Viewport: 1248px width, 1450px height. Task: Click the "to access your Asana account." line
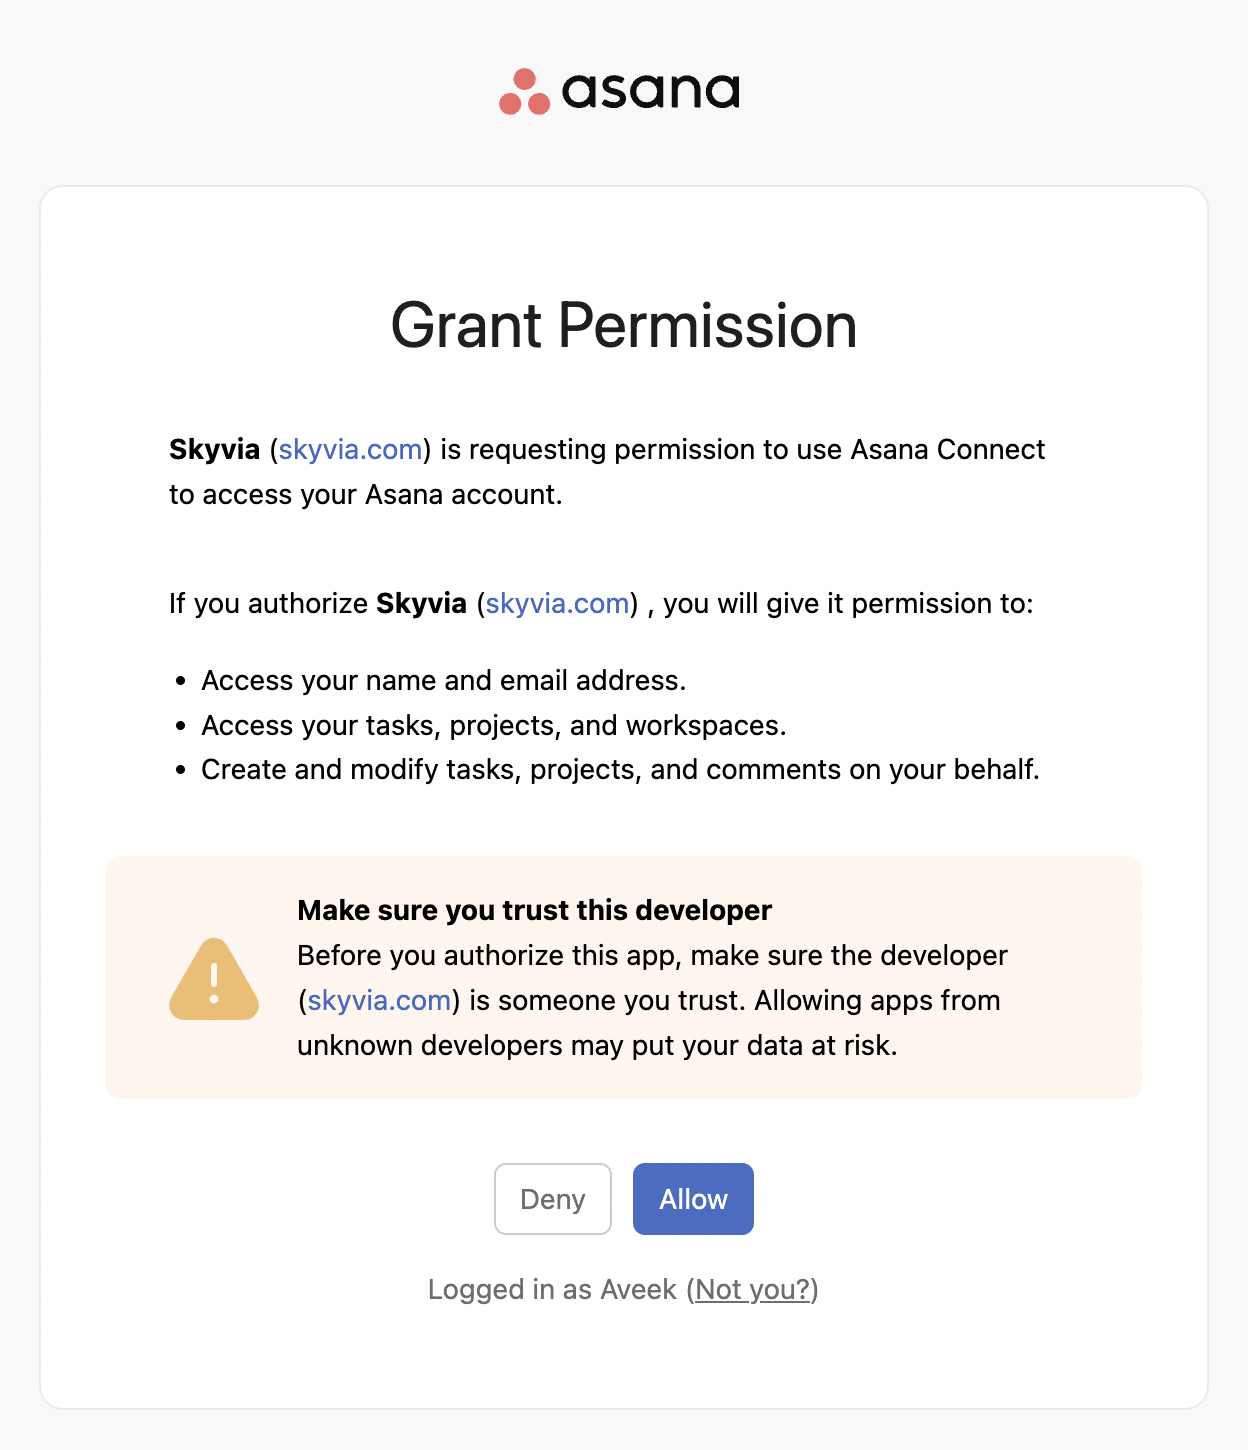click(x=365, y=495)
